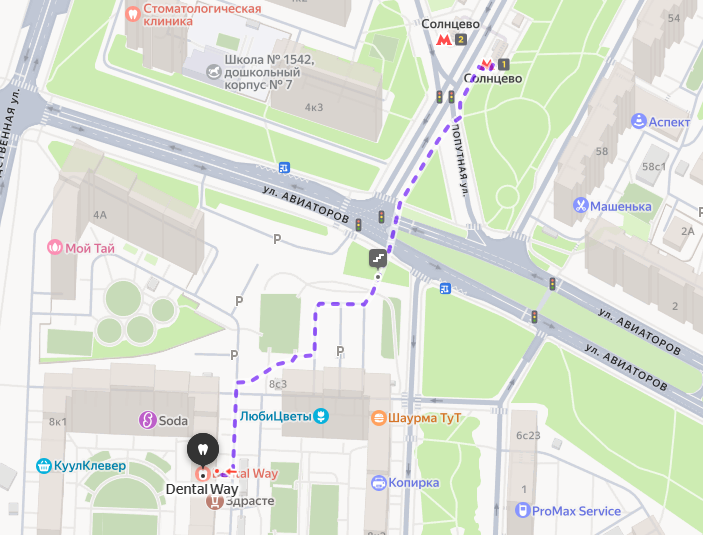The image size is (703, 535).
Task: Select the Копирка printer icon
Action: [x=379, y=483]
